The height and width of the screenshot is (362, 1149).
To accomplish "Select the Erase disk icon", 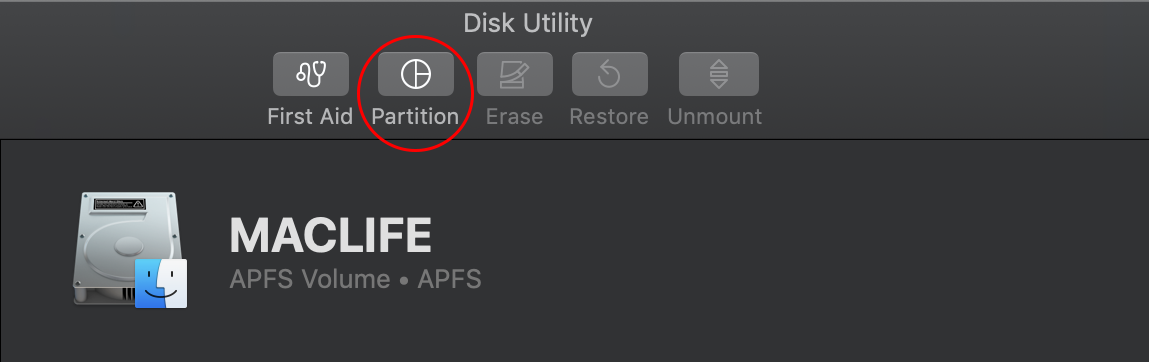I will coord(514,74).
